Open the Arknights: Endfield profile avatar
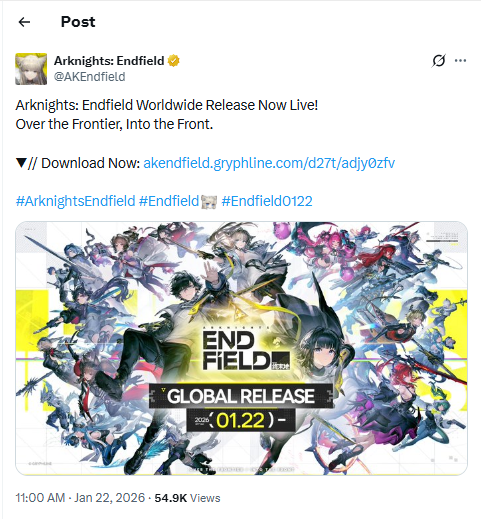The height and width of the screenshot is (519, 481). (x=31, y=69)
